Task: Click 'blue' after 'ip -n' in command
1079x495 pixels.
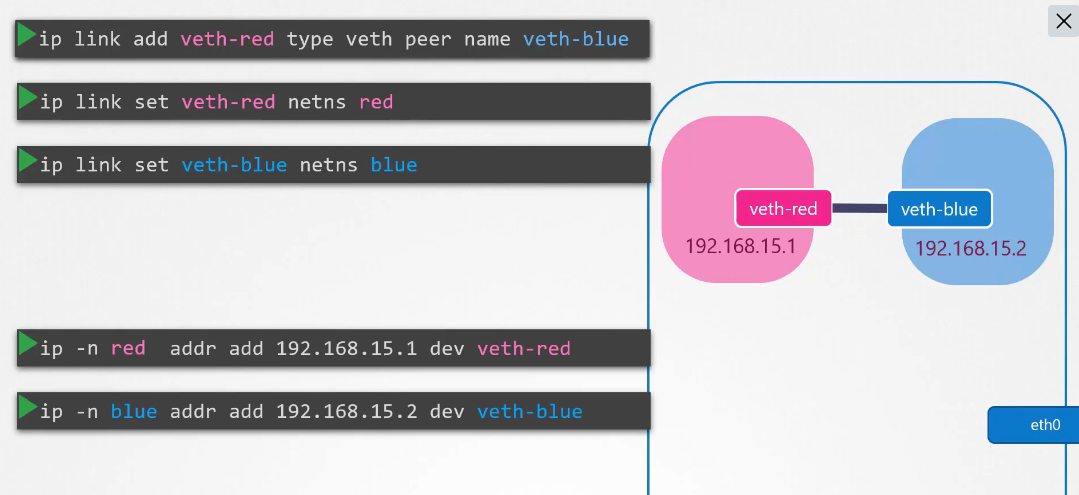Action: (x=134, y=412)
